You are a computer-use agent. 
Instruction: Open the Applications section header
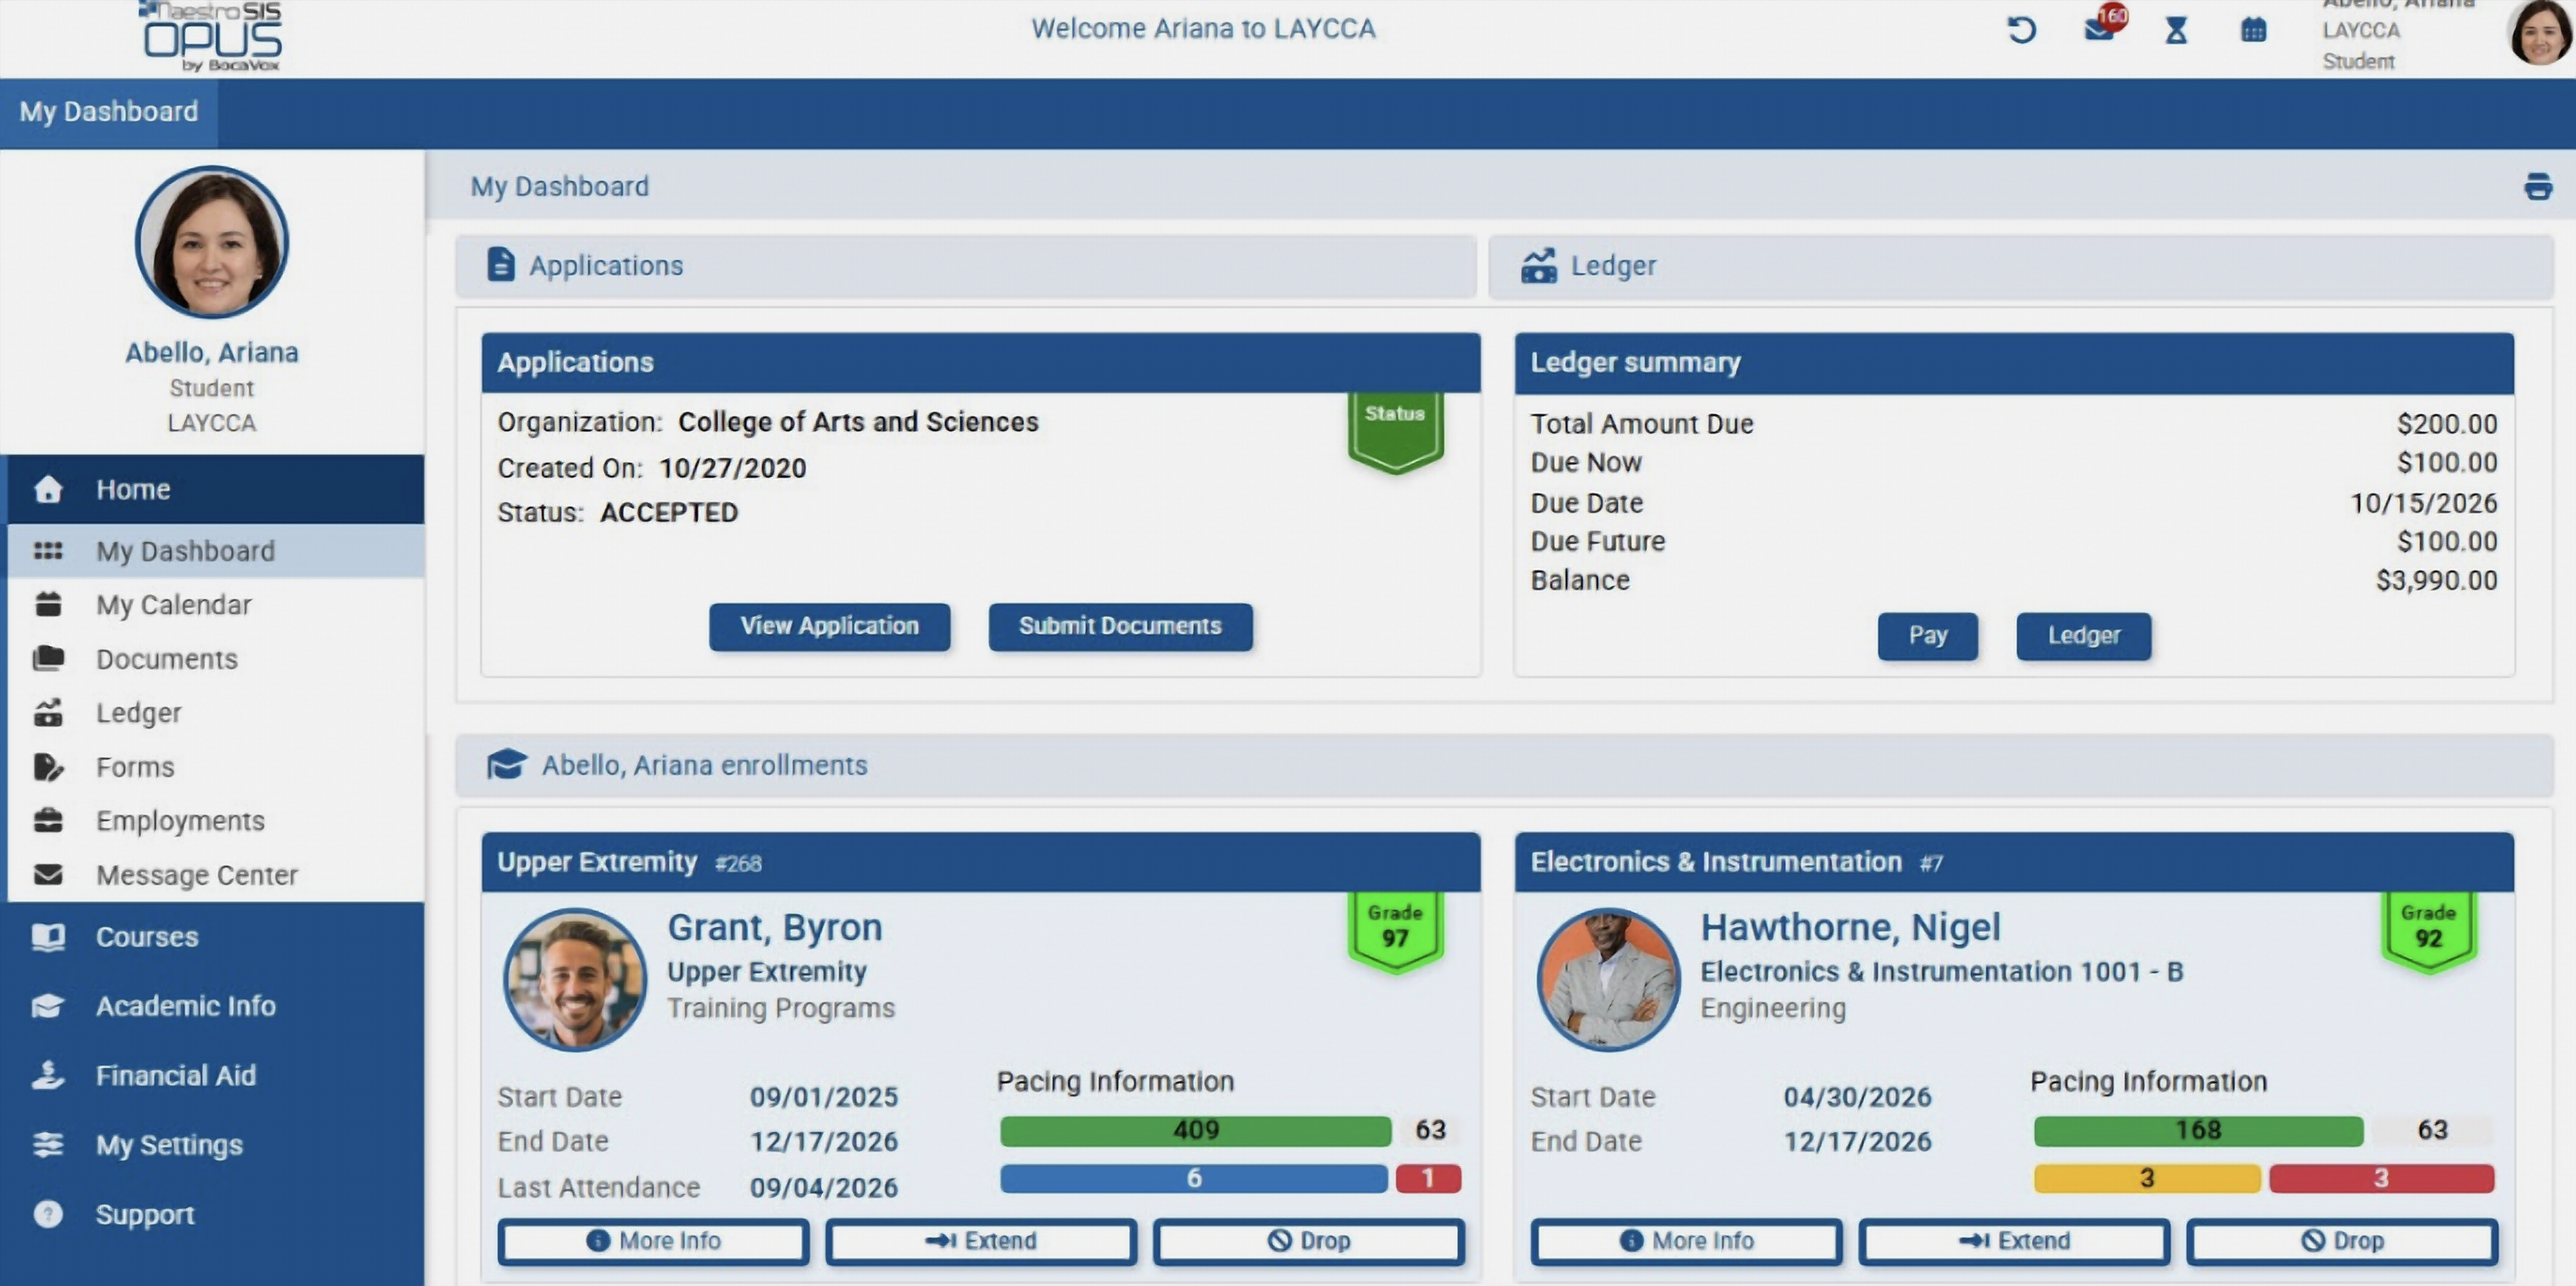[x=966, y=266]
